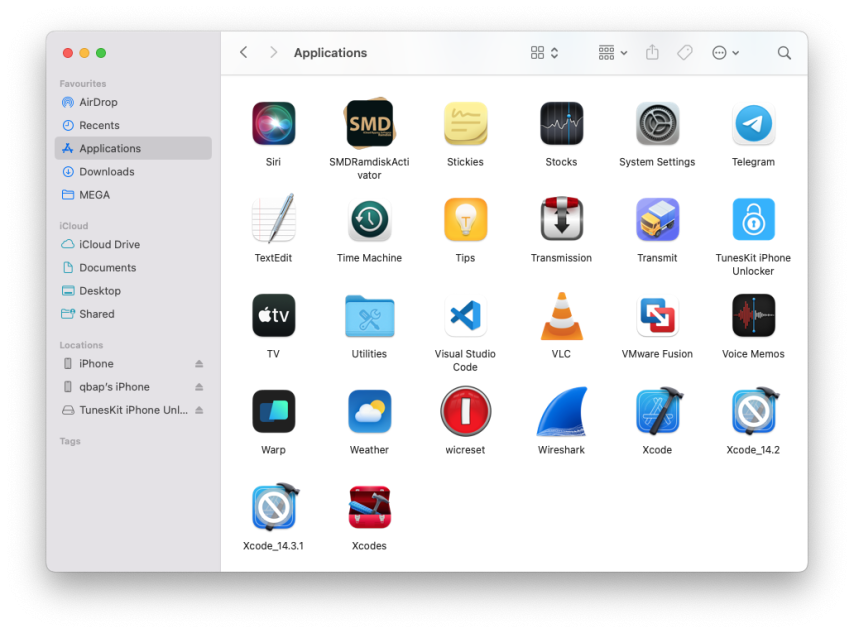Go back with the left chevron

pyautogui.click(x=243, y=52)
